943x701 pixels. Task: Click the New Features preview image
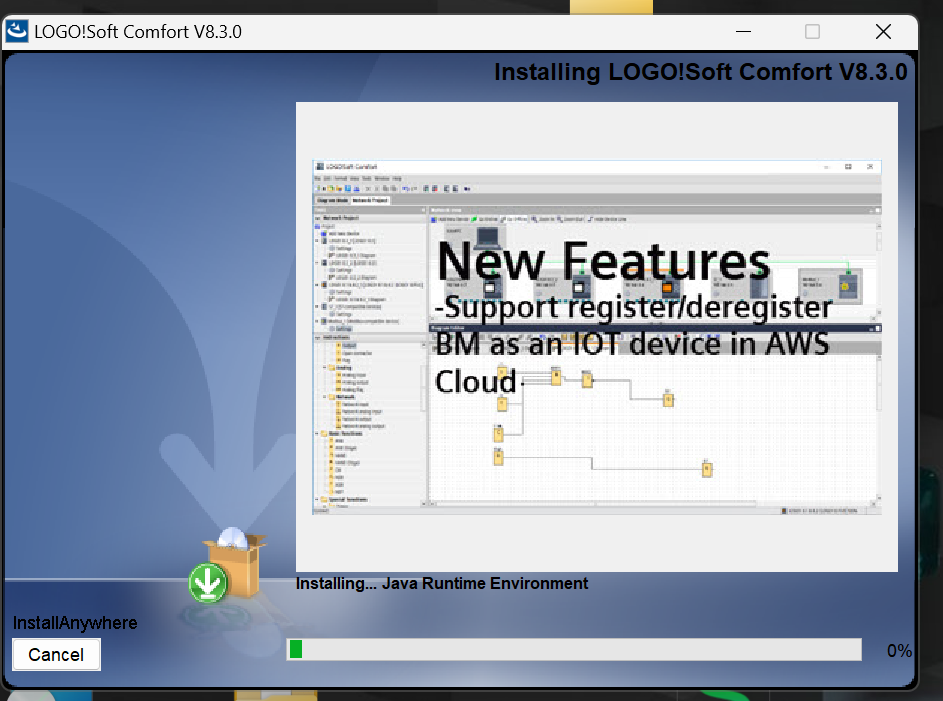coord(597,337)
